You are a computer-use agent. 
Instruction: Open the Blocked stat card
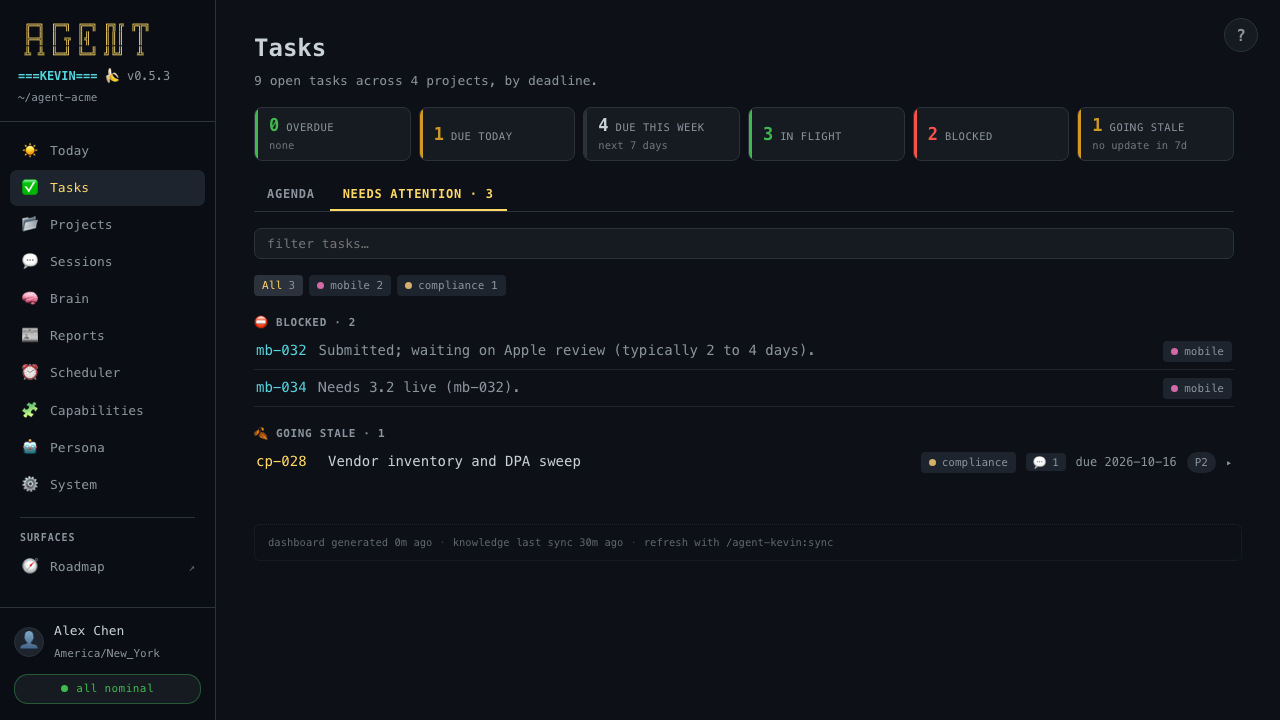(x=991, y=134)
